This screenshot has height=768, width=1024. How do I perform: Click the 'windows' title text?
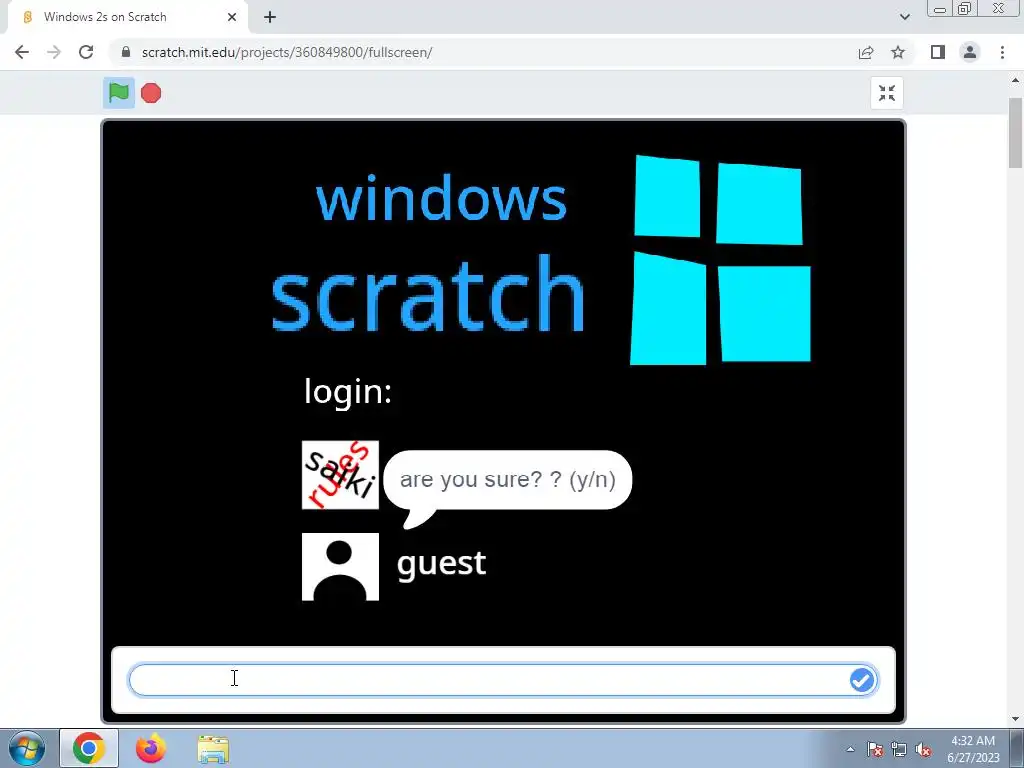click(x=441, y=197)
